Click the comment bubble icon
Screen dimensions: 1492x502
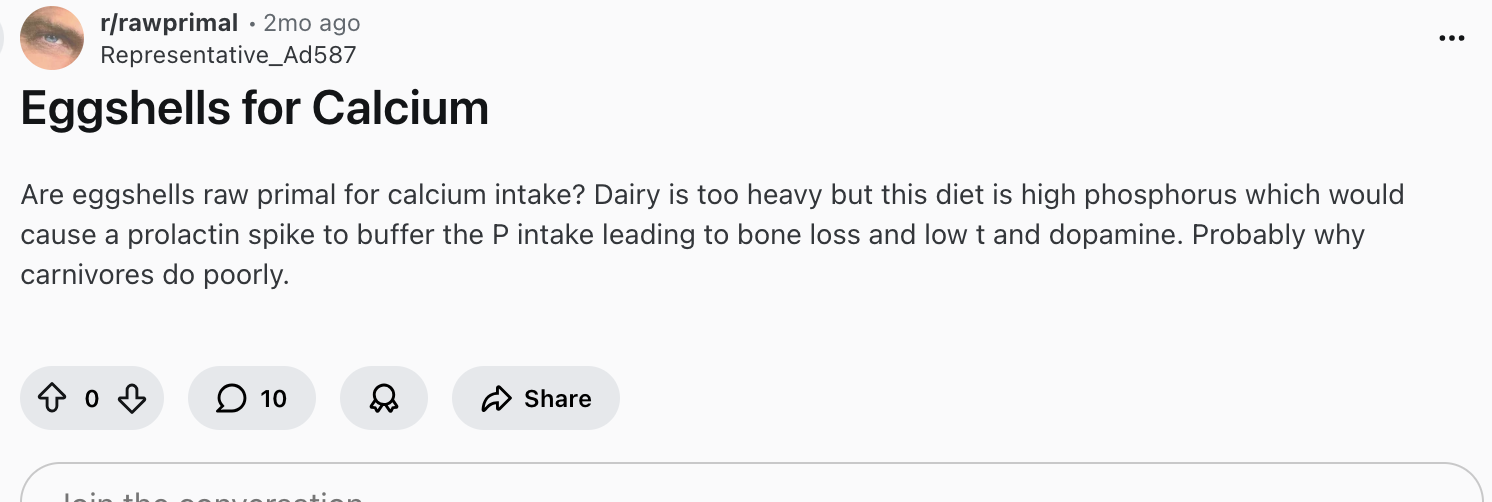[231, 399]
